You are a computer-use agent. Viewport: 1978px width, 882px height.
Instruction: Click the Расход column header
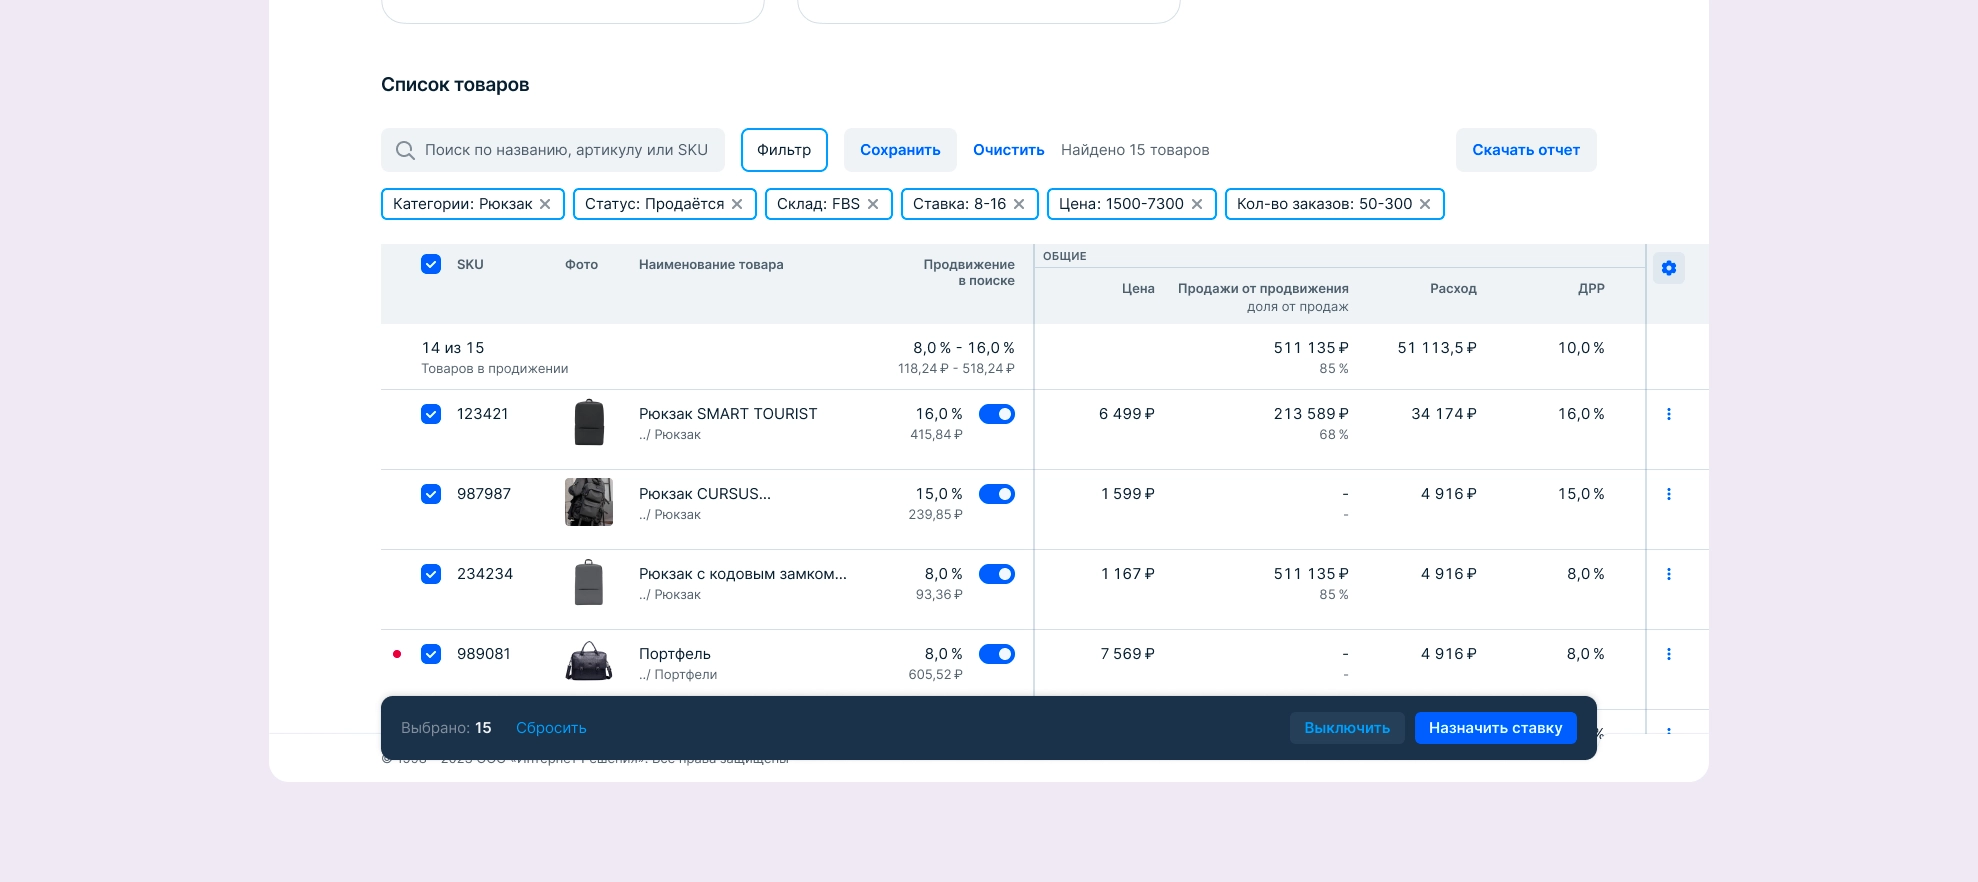pyautogui.click(x=1453, y=288)
